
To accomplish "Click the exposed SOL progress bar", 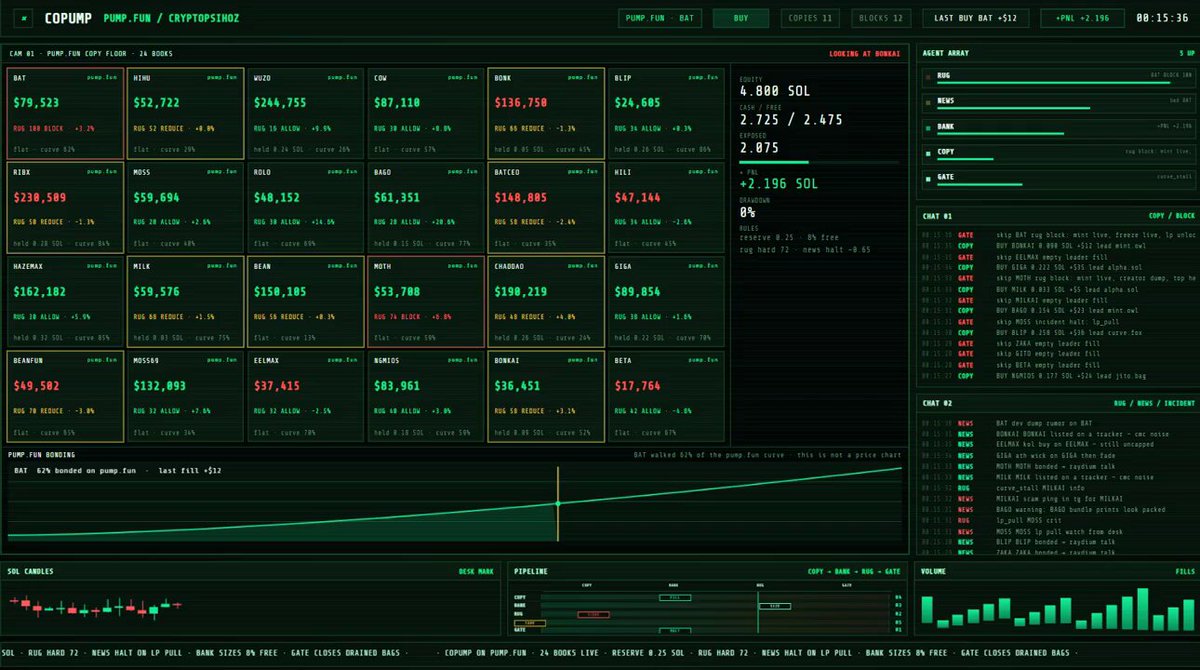I will [x=819, y=162].
